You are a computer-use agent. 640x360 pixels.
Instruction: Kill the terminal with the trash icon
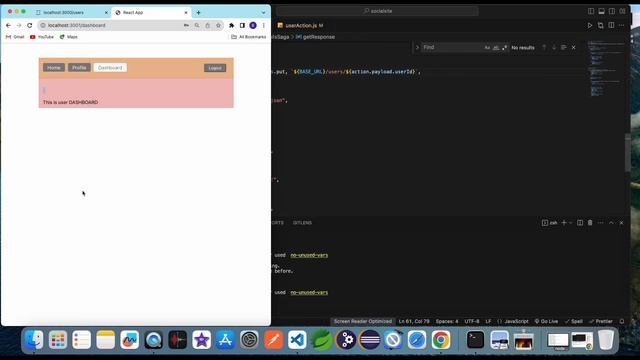tap(590, 223)
